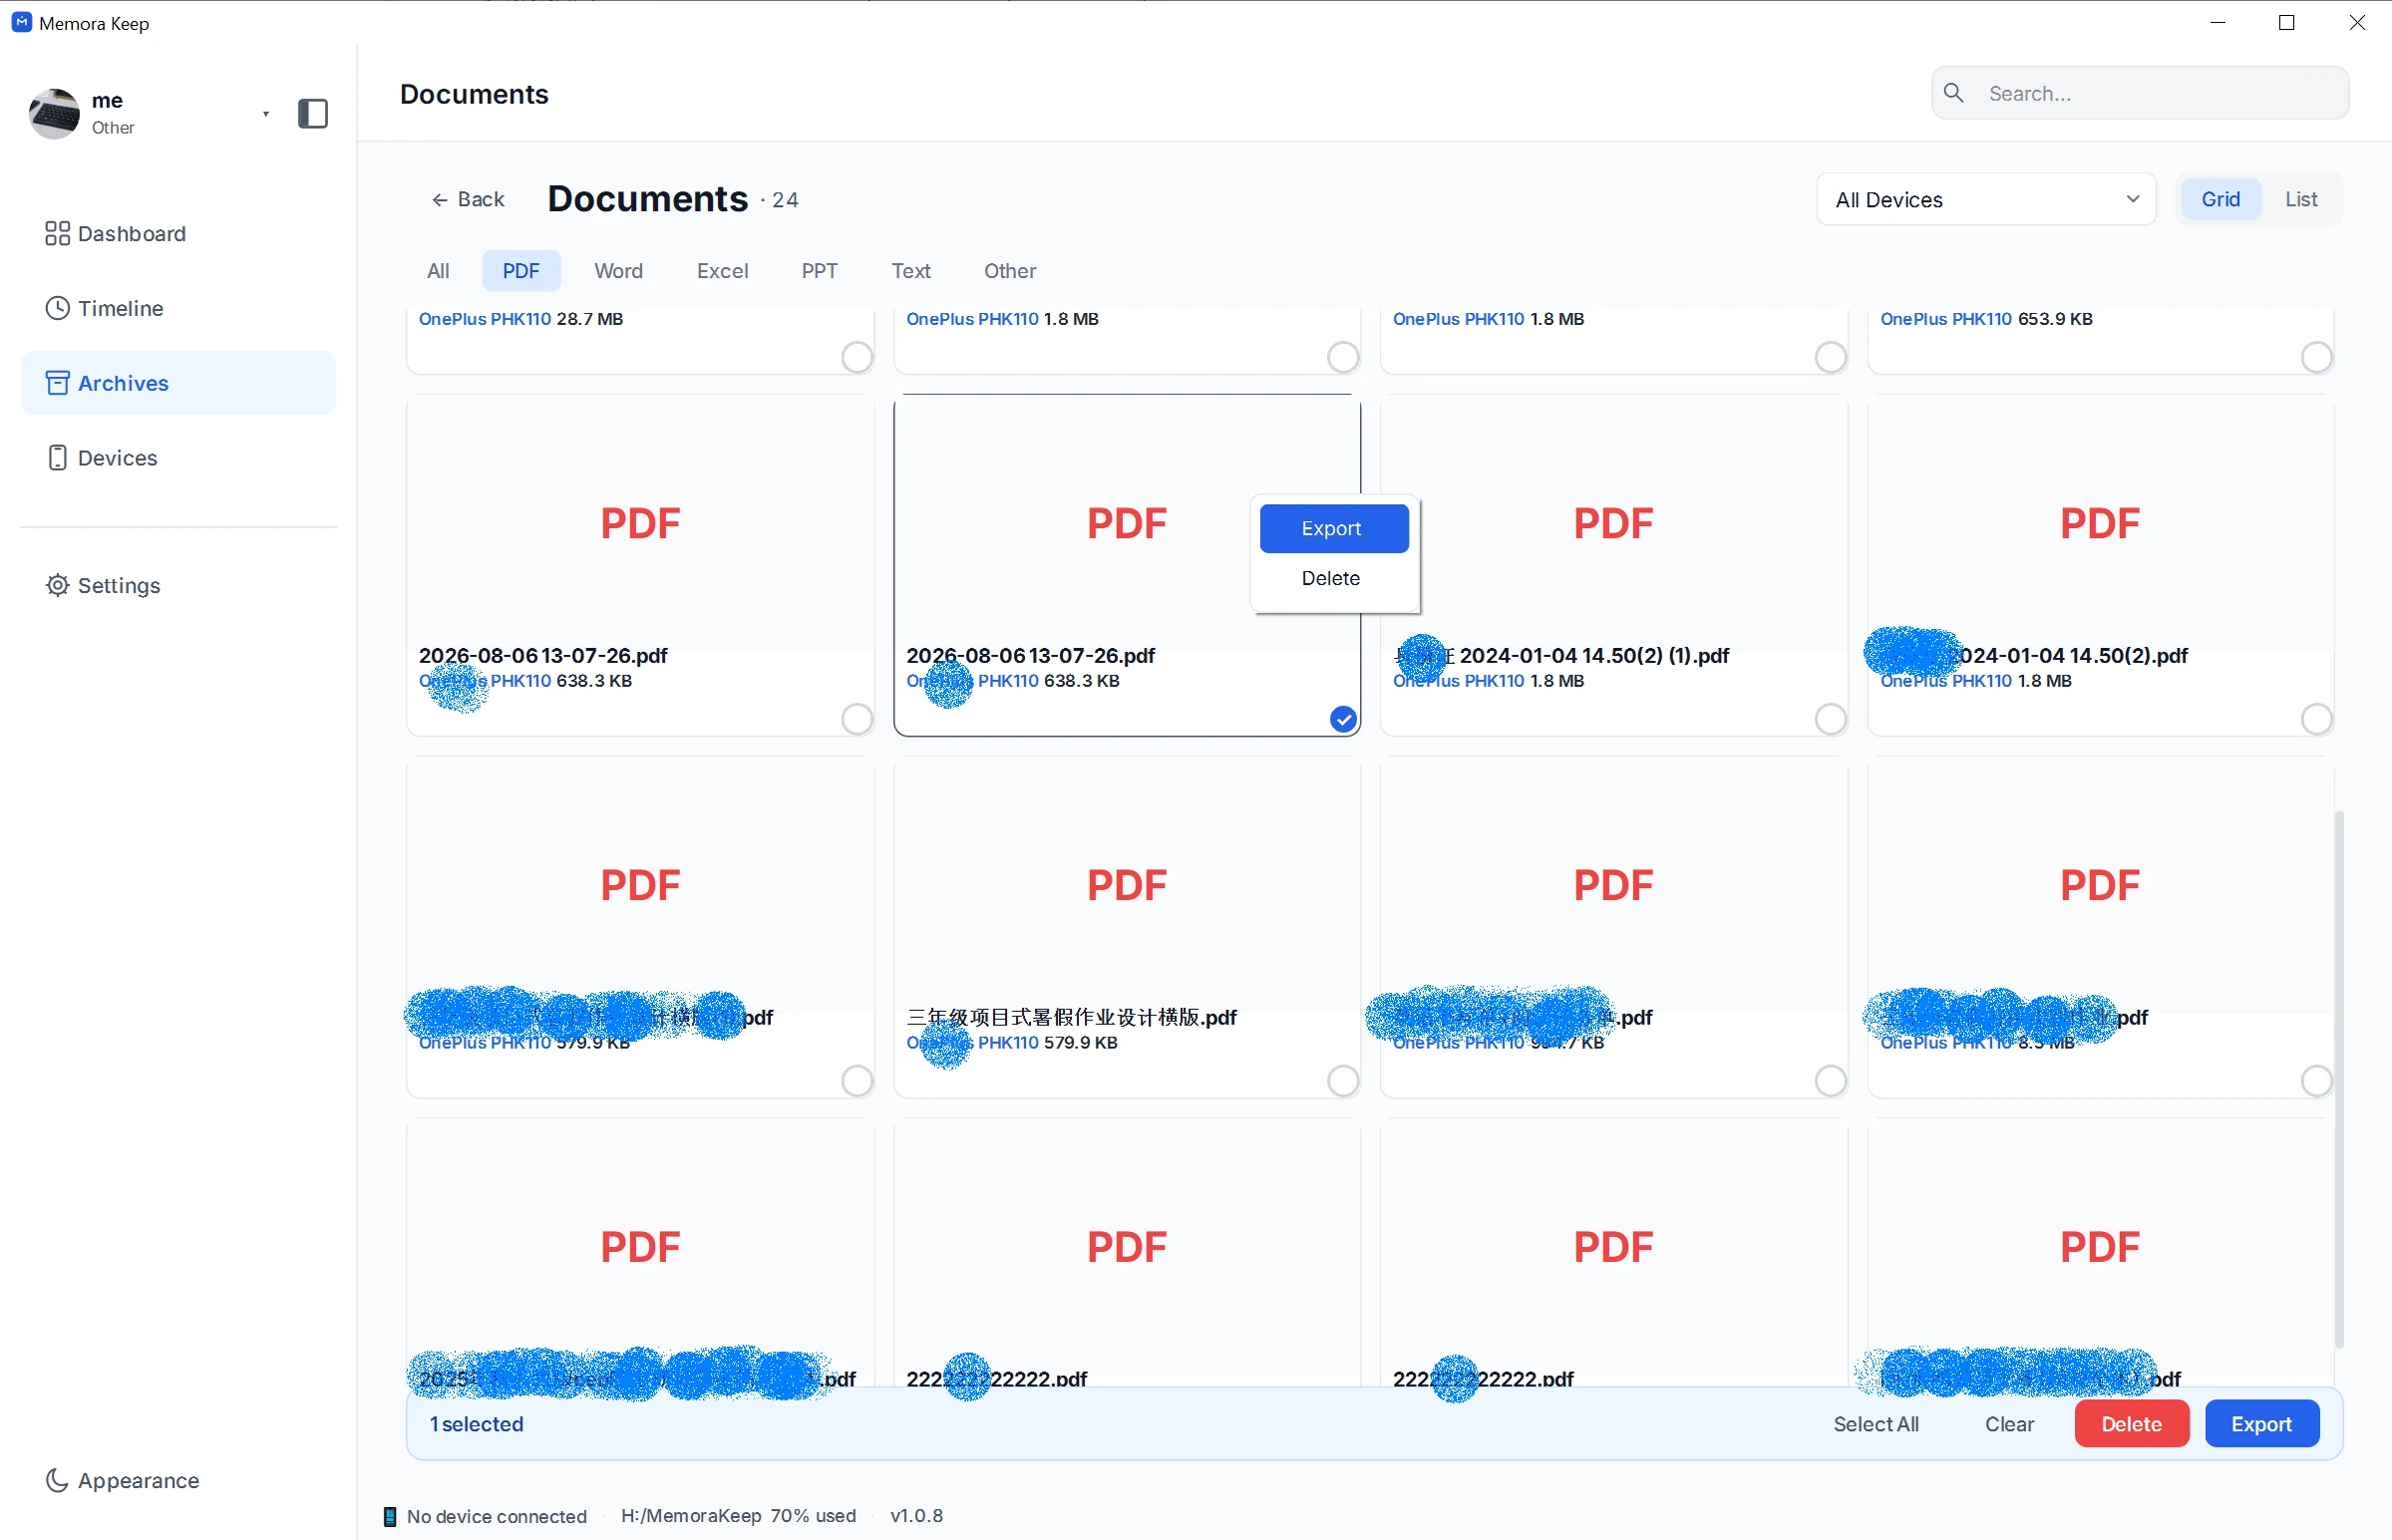Click the user avatar picture
The image size is (2392, 1540).
tap(54, 113)
